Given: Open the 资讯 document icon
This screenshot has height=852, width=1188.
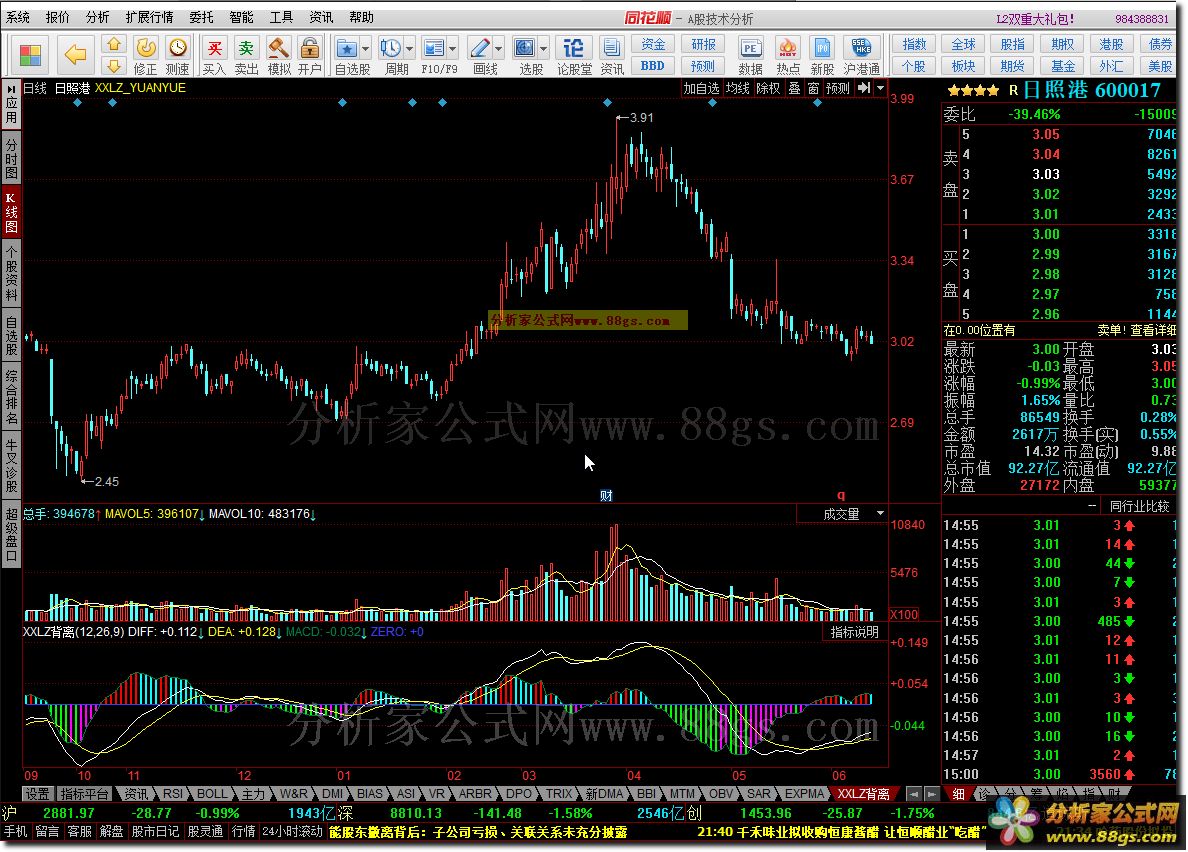Looking at the screenshot, I should (x=611, y=48).
